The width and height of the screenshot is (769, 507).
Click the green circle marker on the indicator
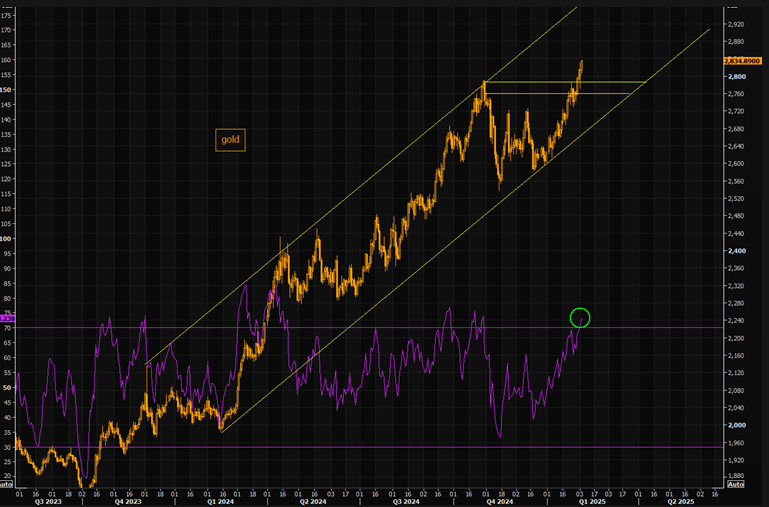(x=580, y=318)
